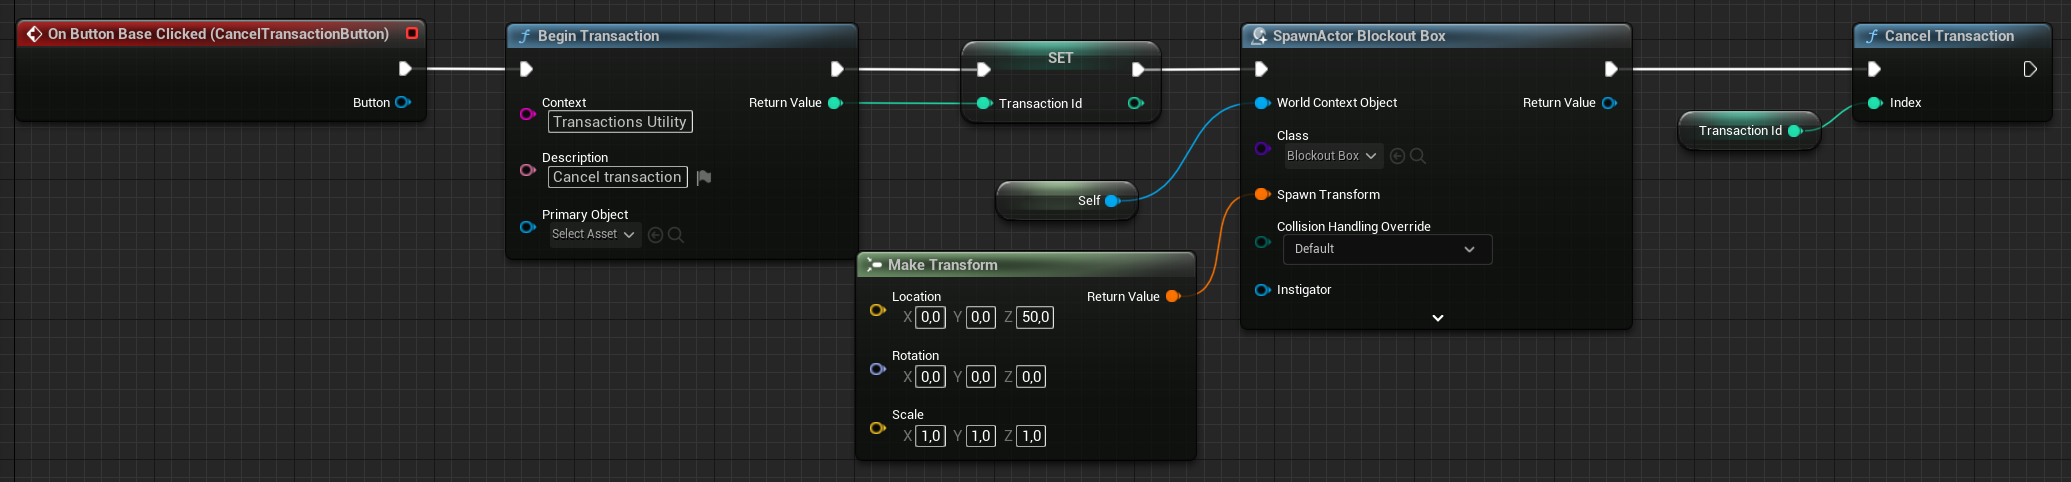Click the Location Z value field showing 50,0
This screenshot has width=2071, height=482.
(x=1035, y=317)
